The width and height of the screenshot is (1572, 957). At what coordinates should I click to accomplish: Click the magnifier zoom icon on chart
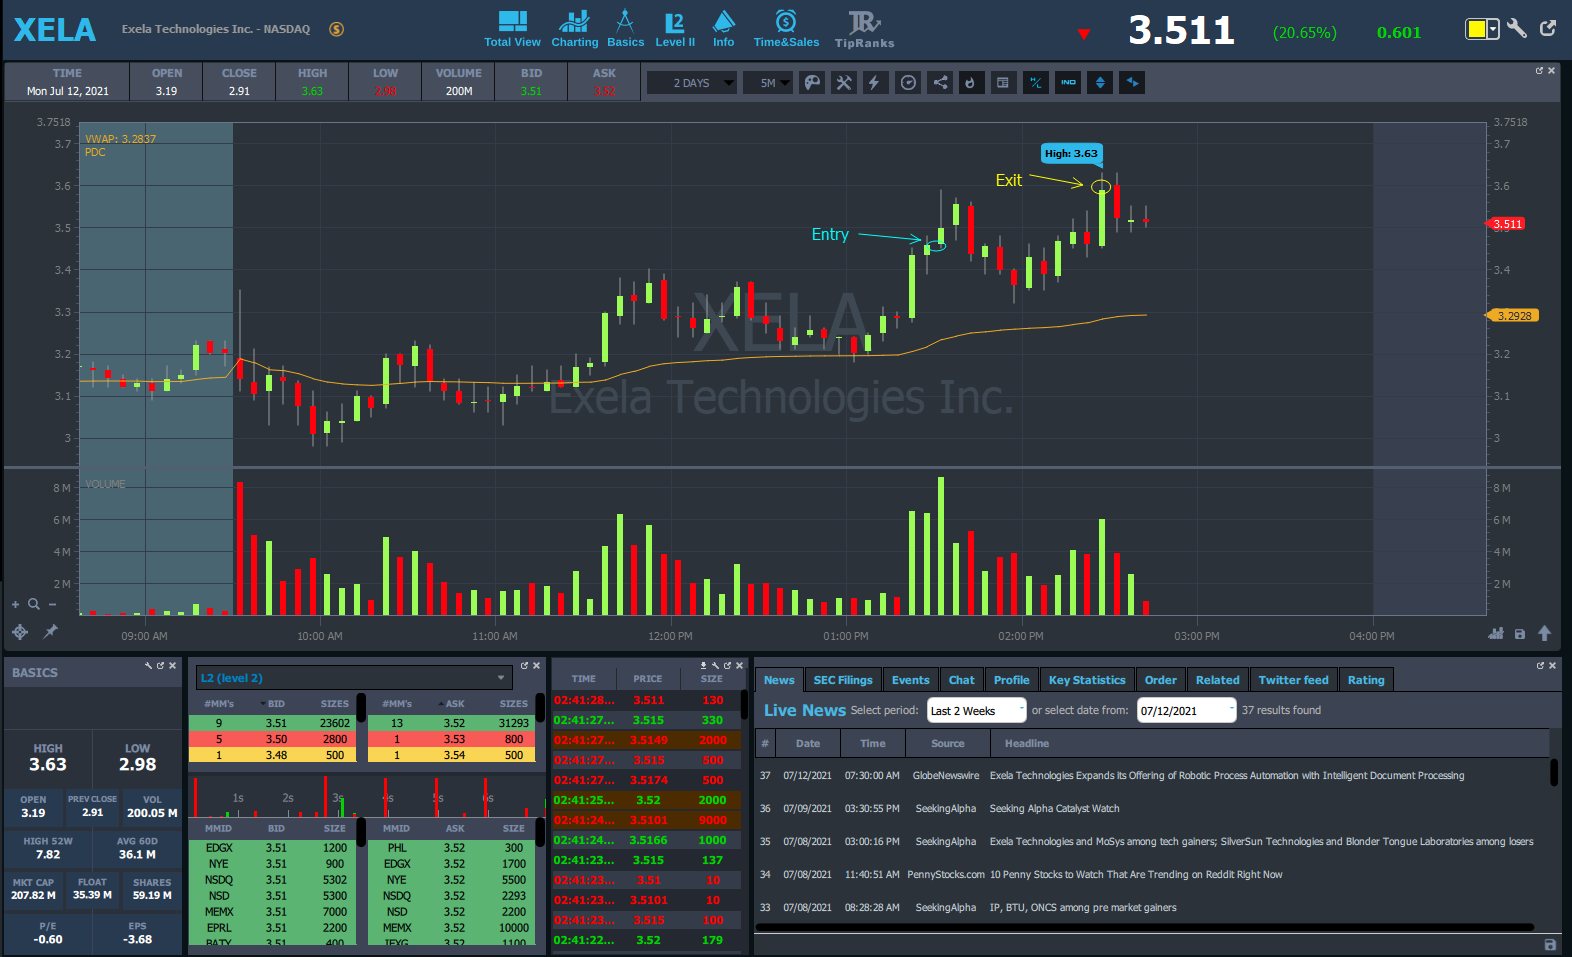click(33, 604)
